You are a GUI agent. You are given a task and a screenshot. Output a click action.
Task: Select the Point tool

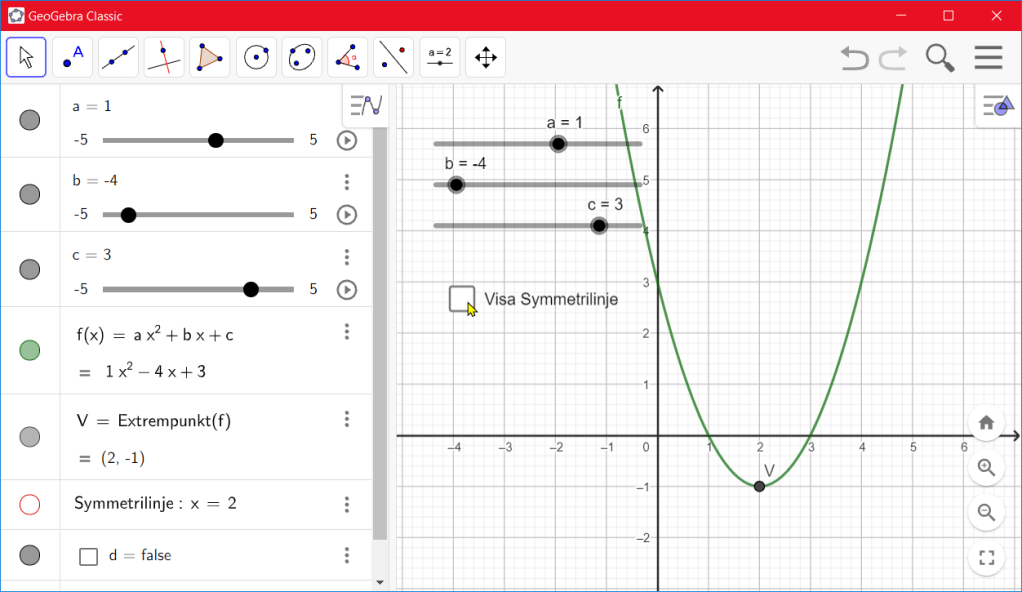click(x=72, y=57)
